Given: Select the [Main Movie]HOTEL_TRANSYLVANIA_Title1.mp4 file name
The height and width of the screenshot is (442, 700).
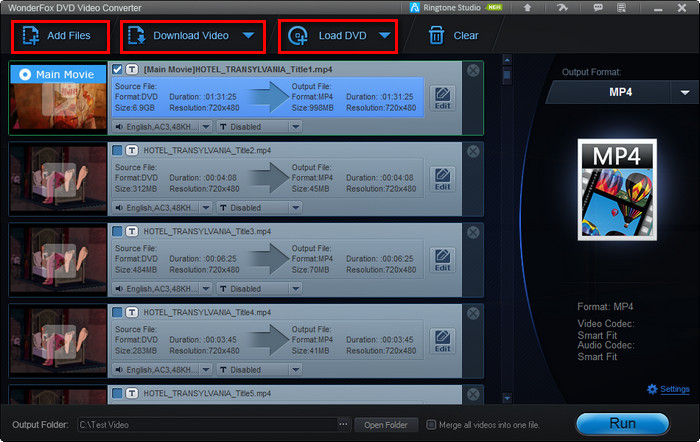Looking at the screenshot, I should tap(238, 69).
